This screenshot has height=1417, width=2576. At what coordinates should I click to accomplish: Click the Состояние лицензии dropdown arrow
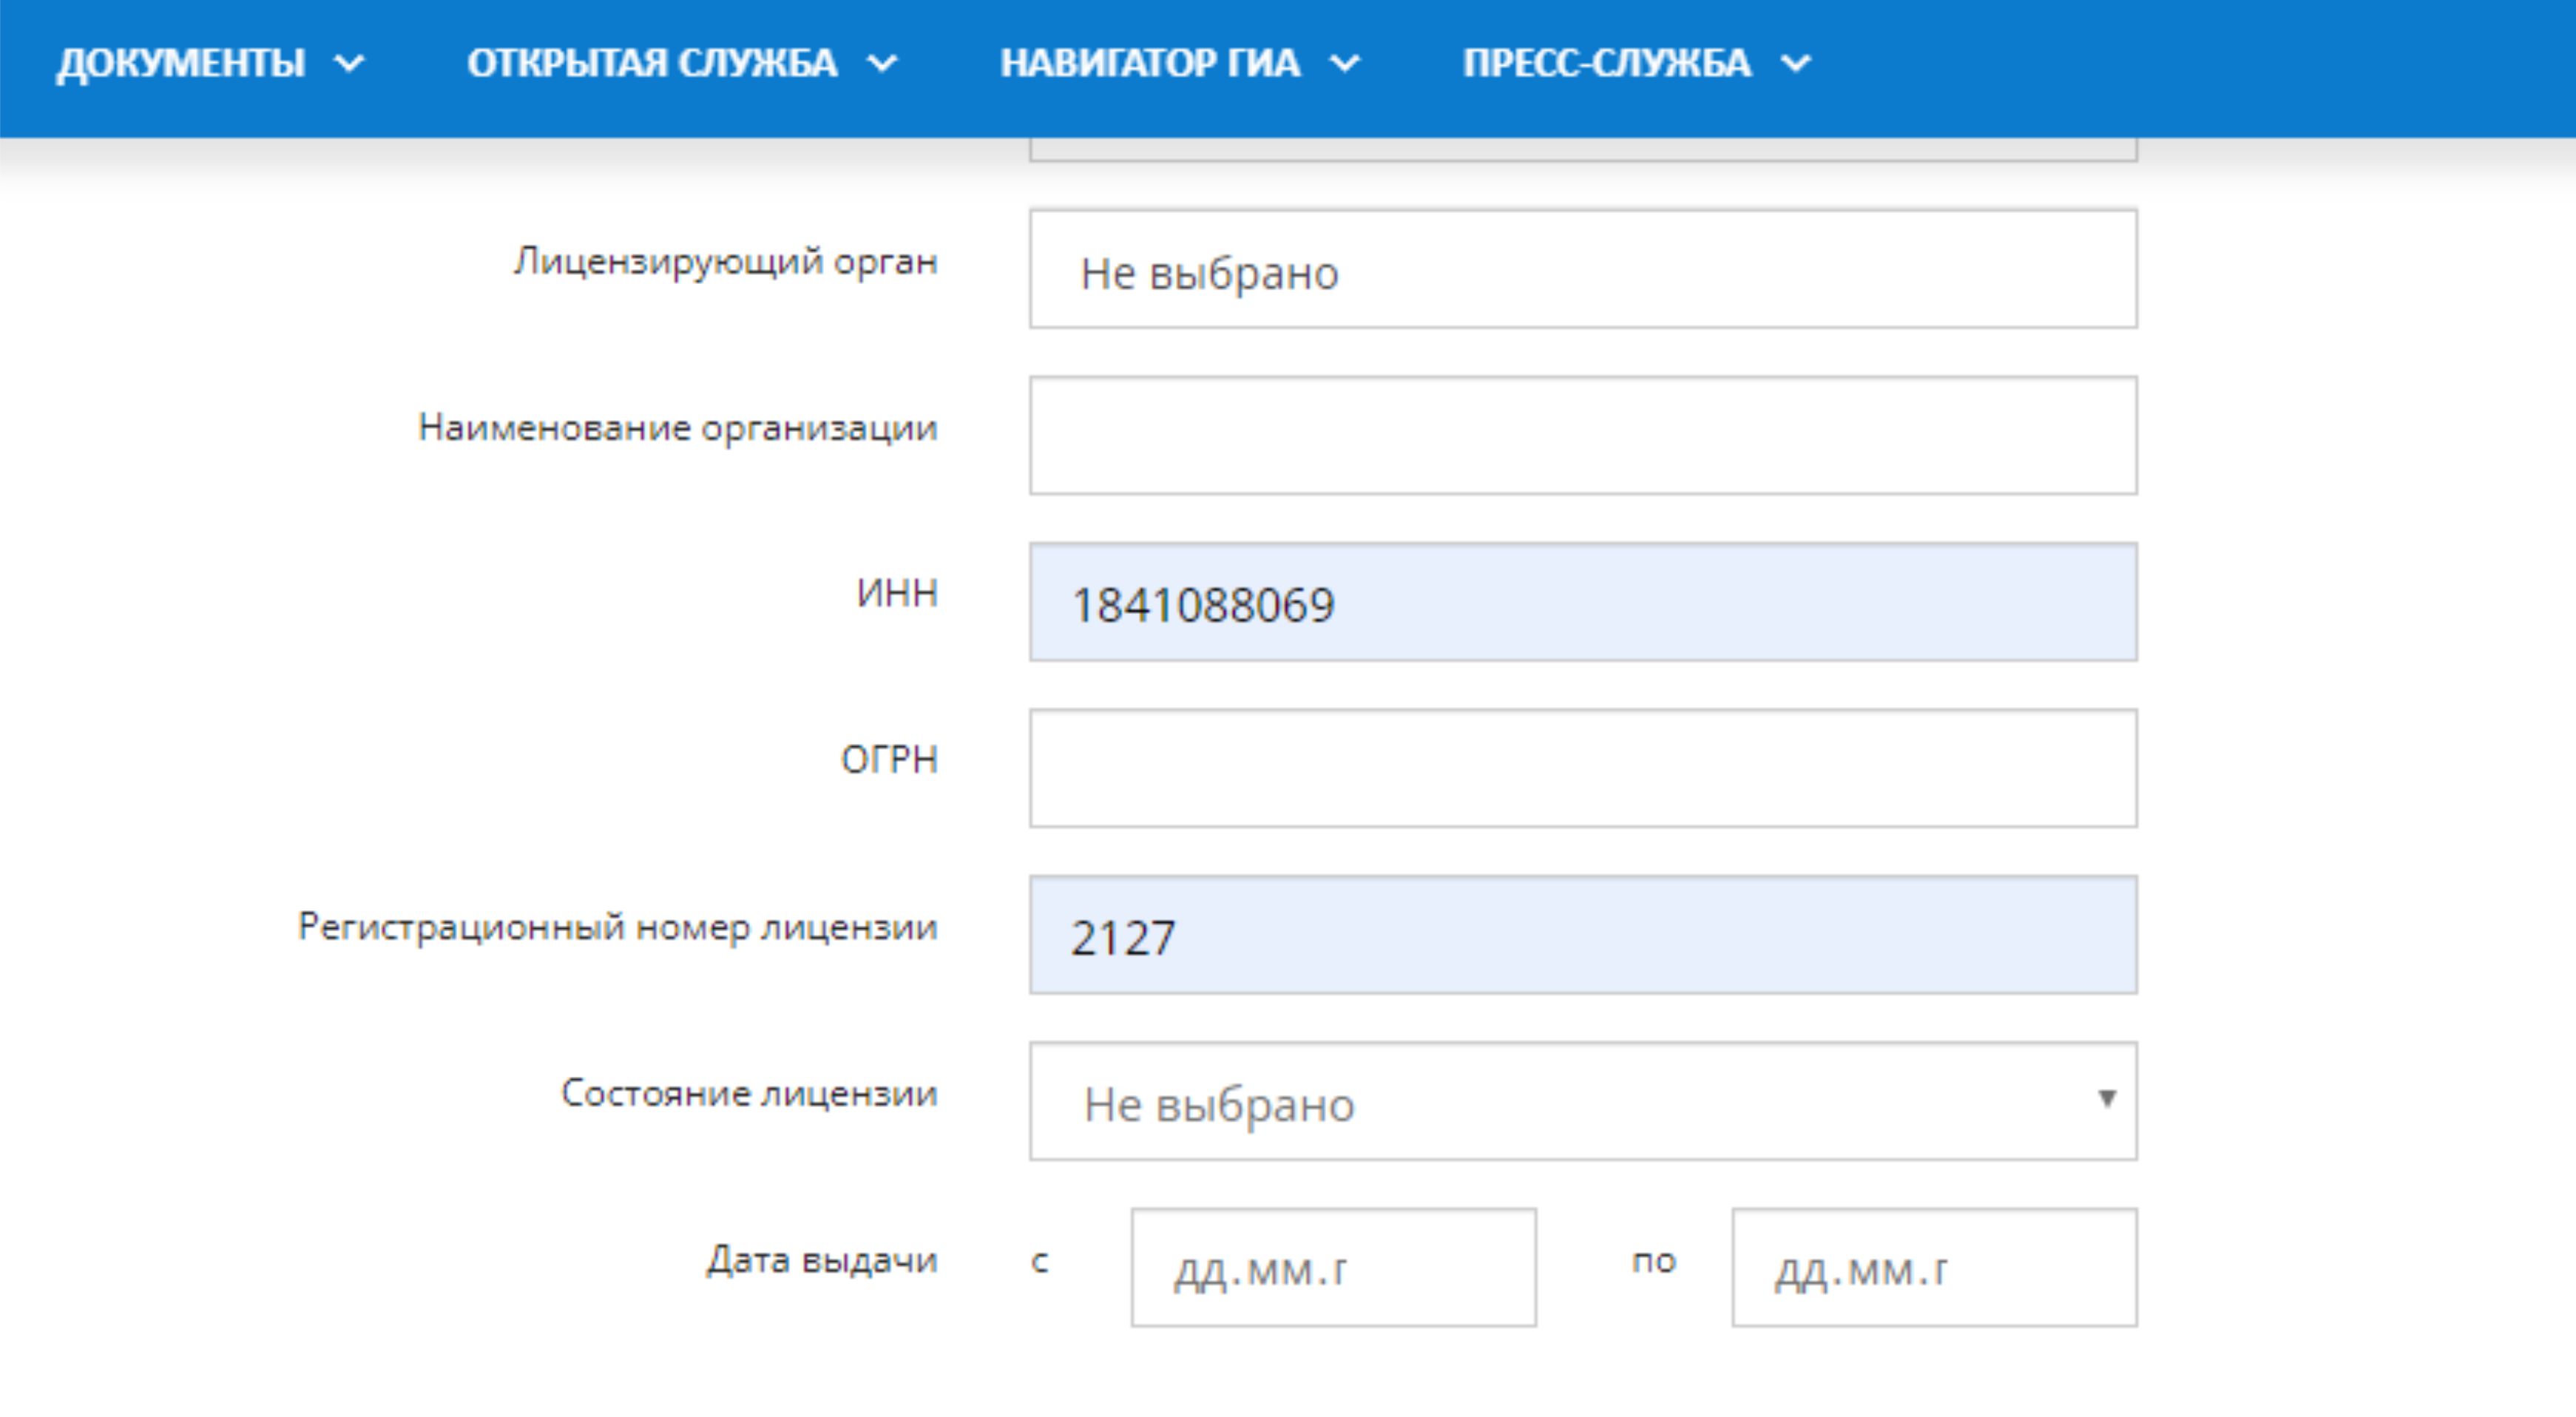pyautogui.click(x=2106, y=1099)
